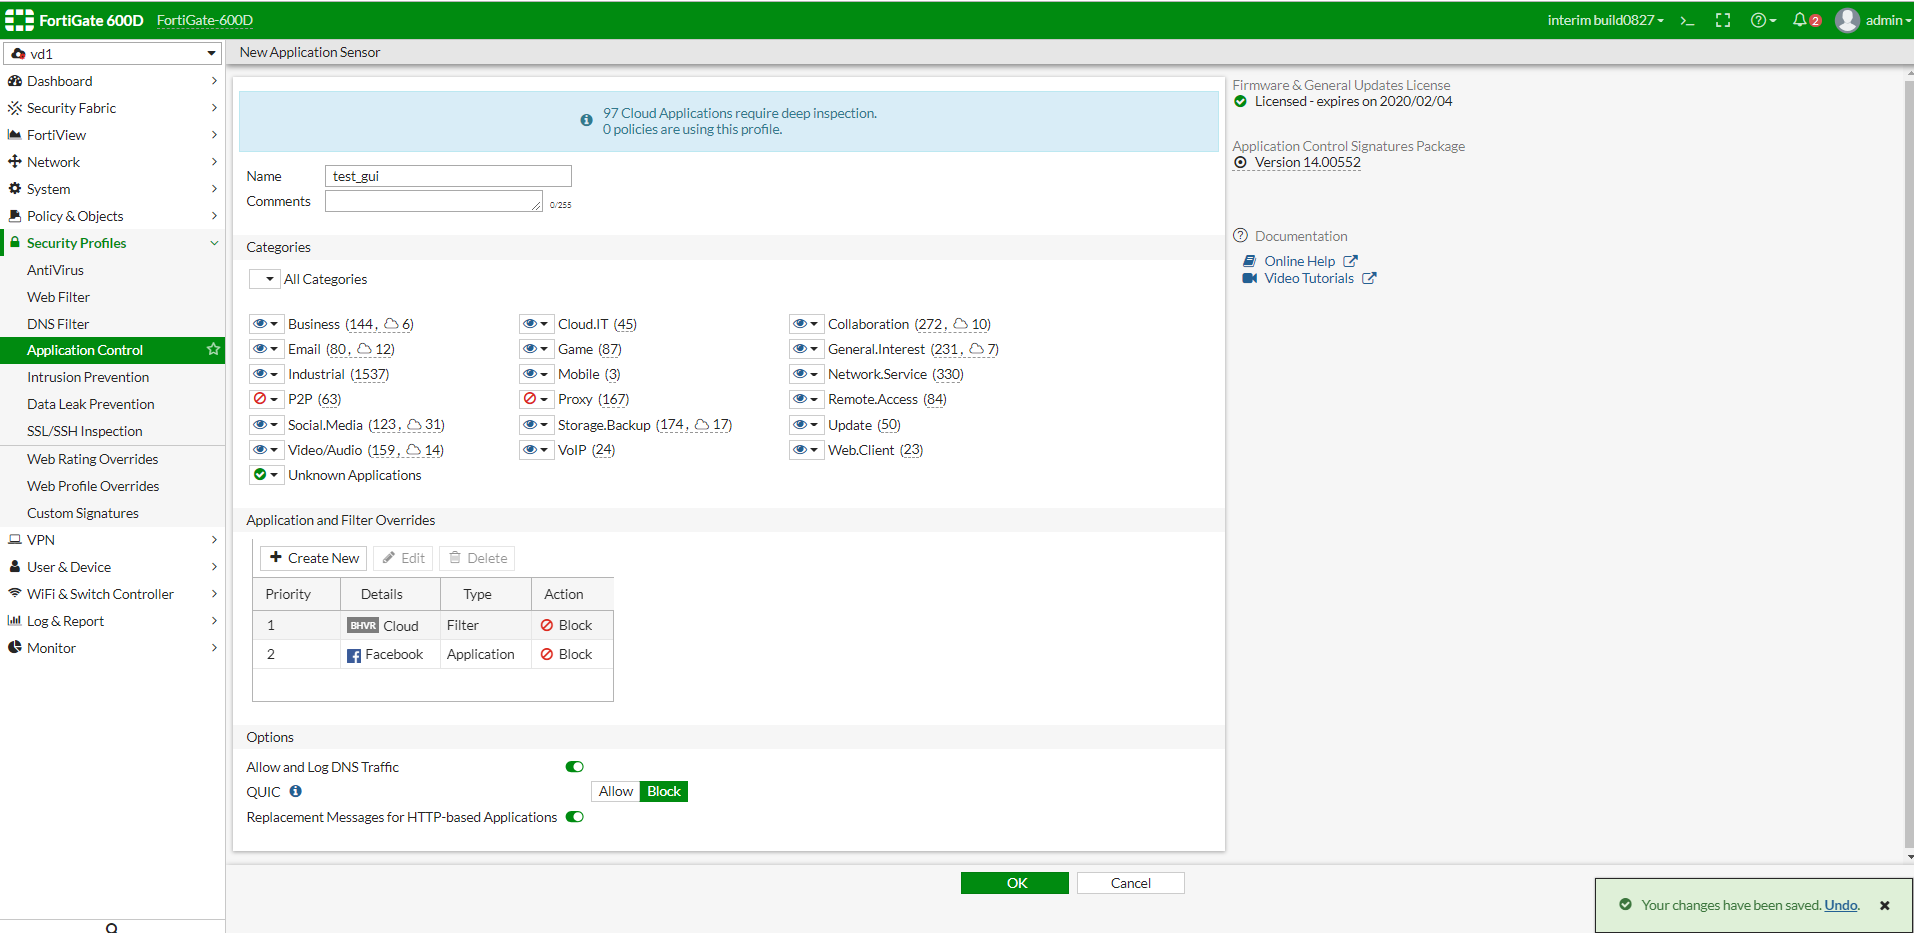Image resolution: width=1914 pixels, height=933 pixels.
Task: Open the CLI console icon
Action: pos(1687,20)
